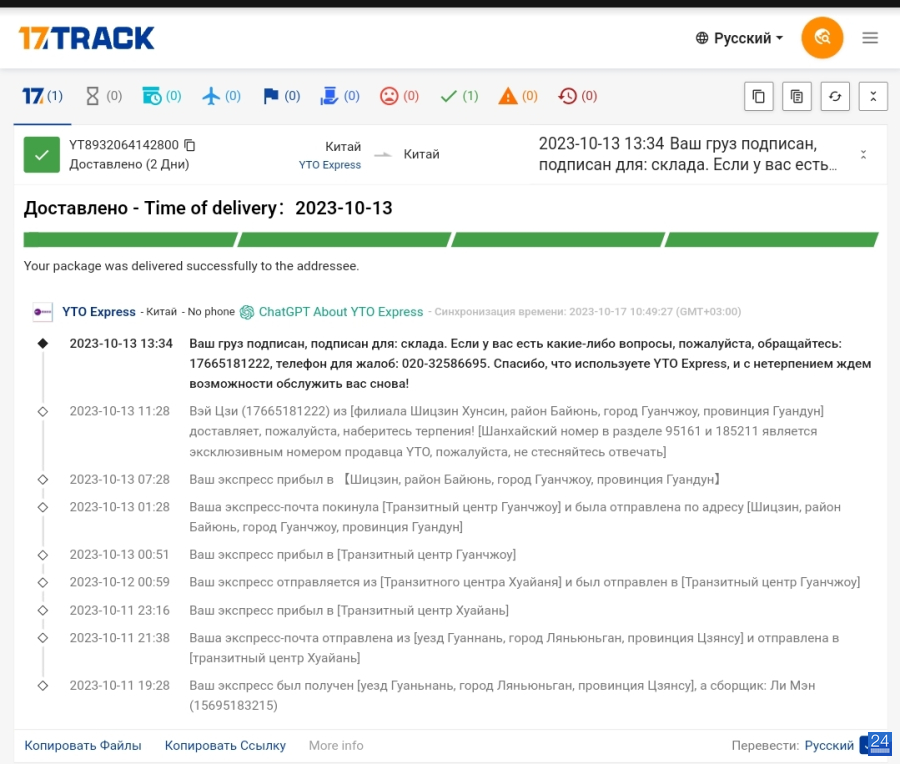Click the event marker for 2023-10-13 00:51
The height and width of the screenshot is (764, 900).
42,555
